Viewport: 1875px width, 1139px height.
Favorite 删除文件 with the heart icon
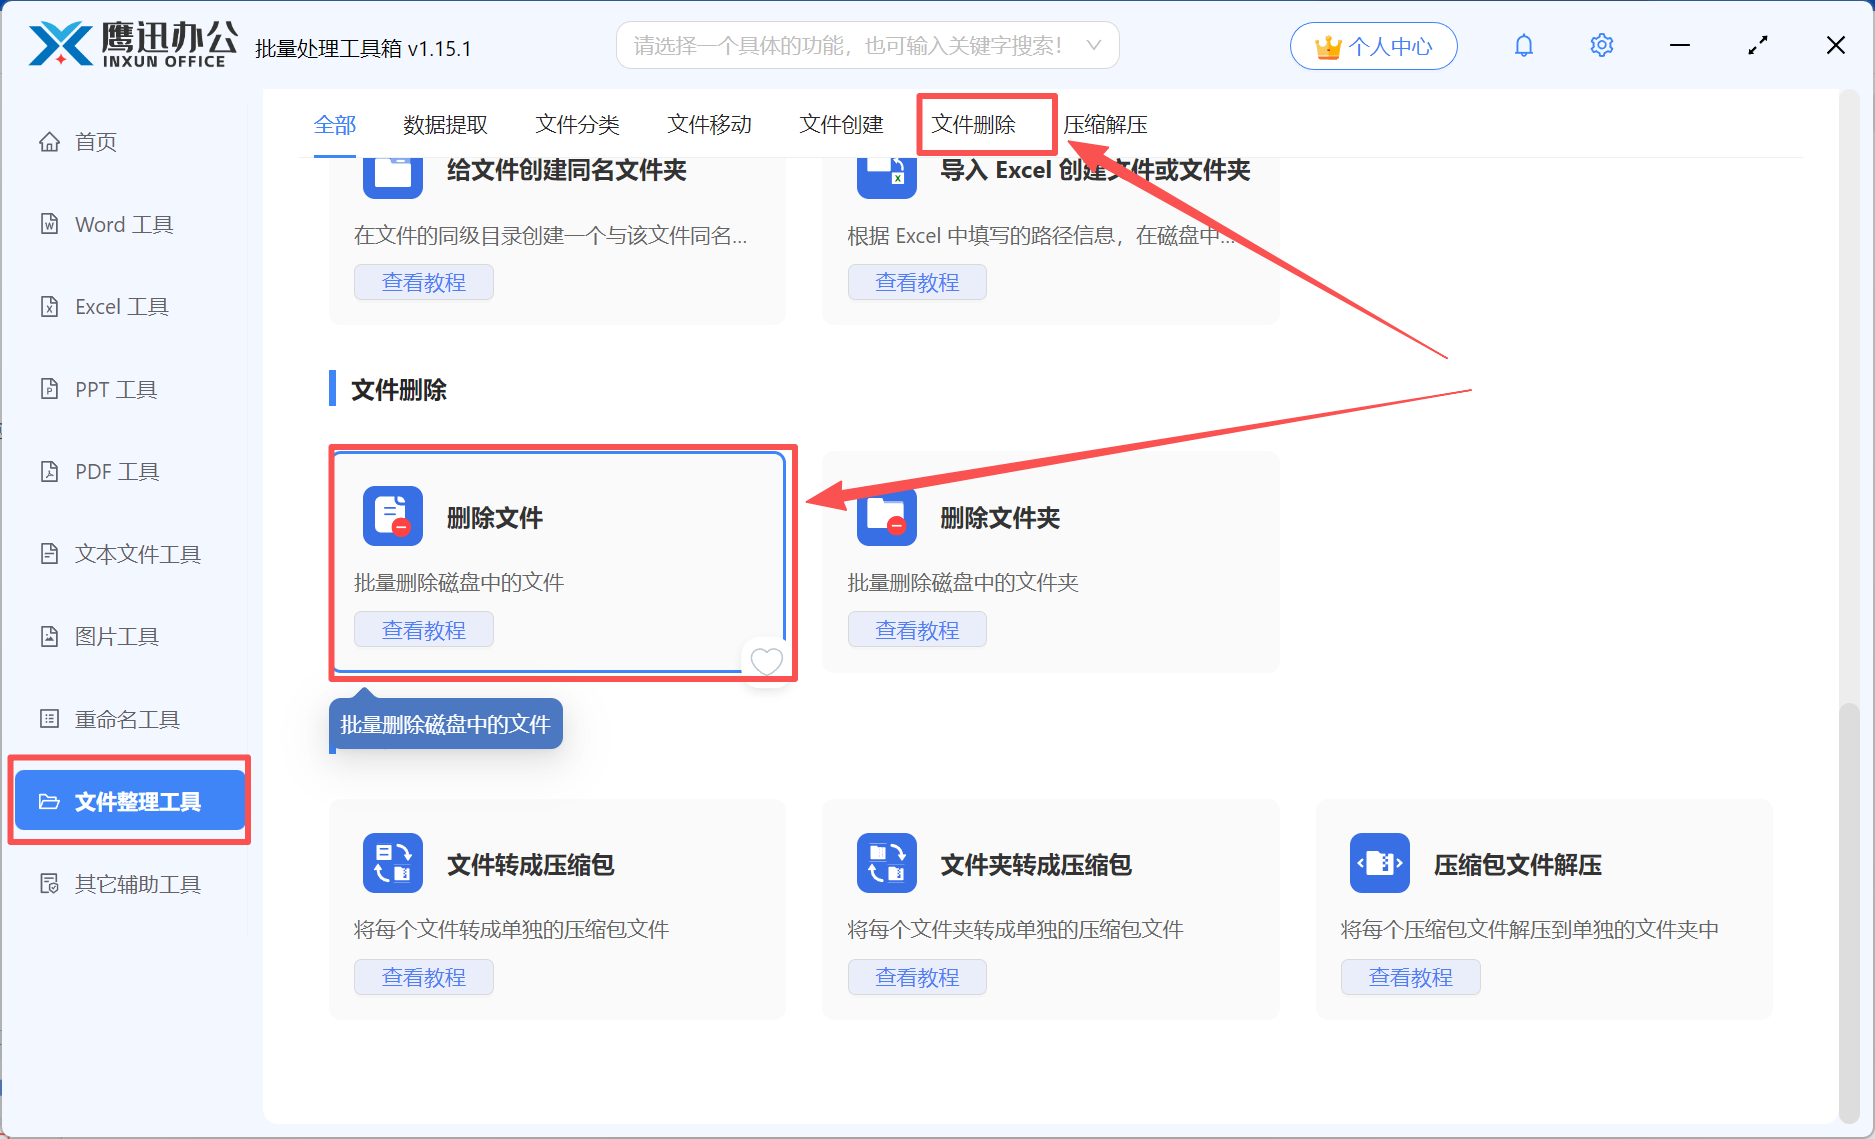coord(767,661)
